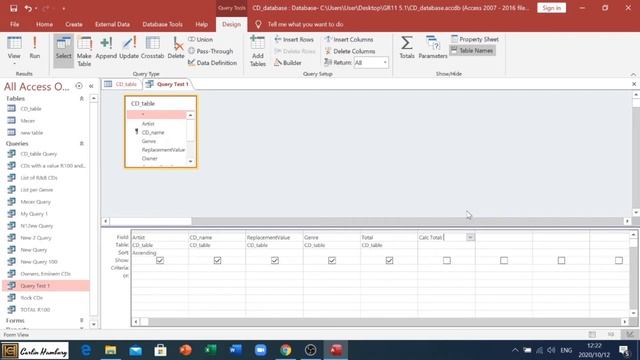
Task: Open the Property Sheet pane
Action: 475,40
